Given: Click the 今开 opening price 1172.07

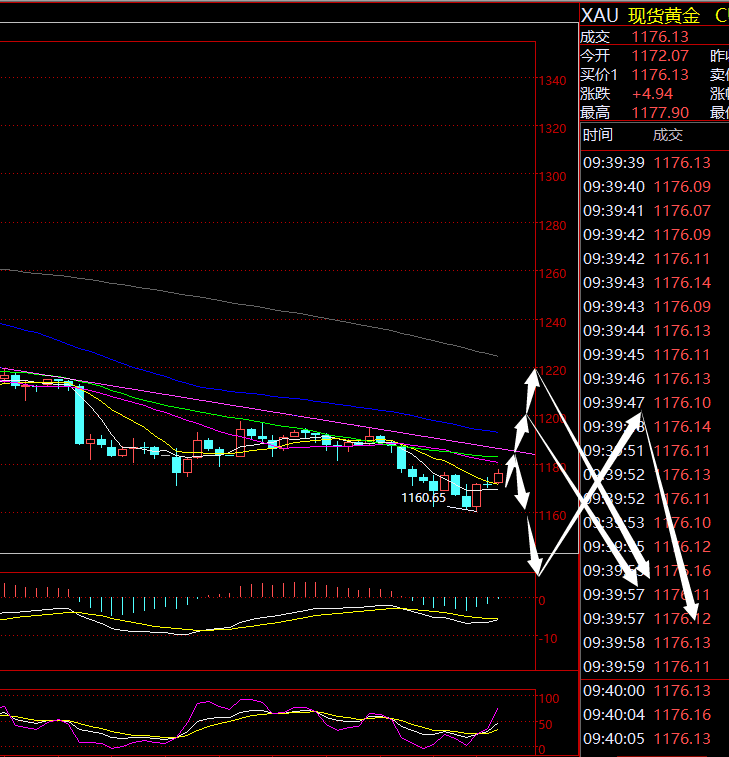Looking at the screenshot, I should (x=660, y=56).
